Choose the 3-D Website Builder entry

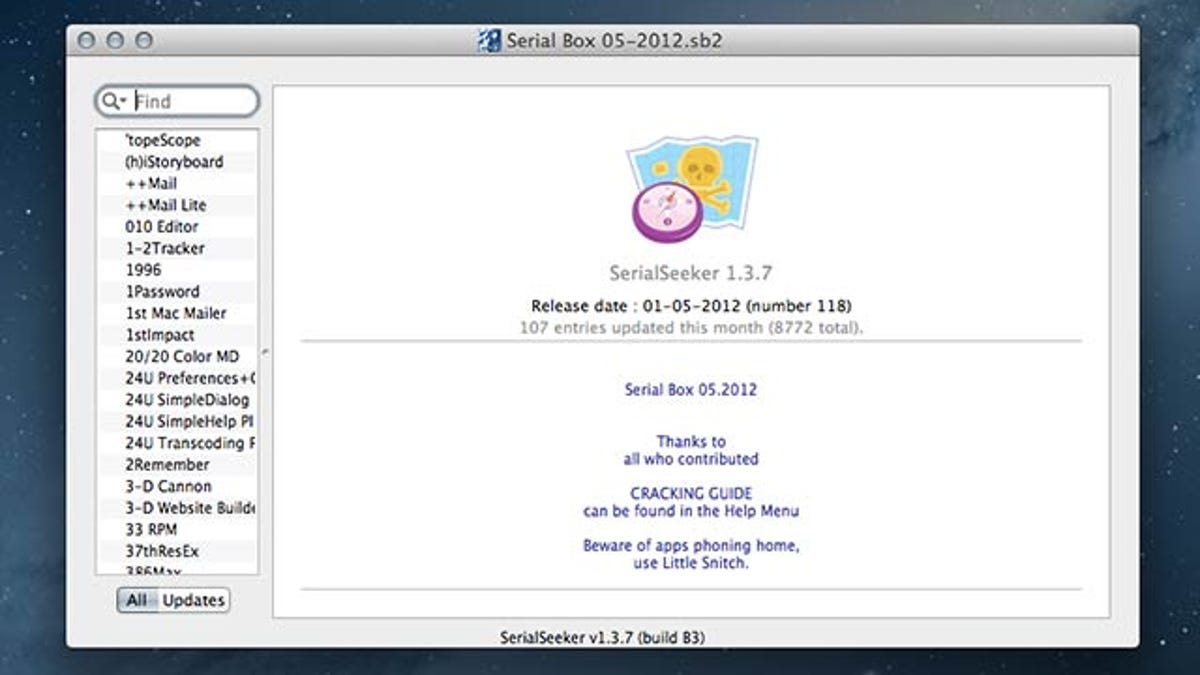pos(176,508)
